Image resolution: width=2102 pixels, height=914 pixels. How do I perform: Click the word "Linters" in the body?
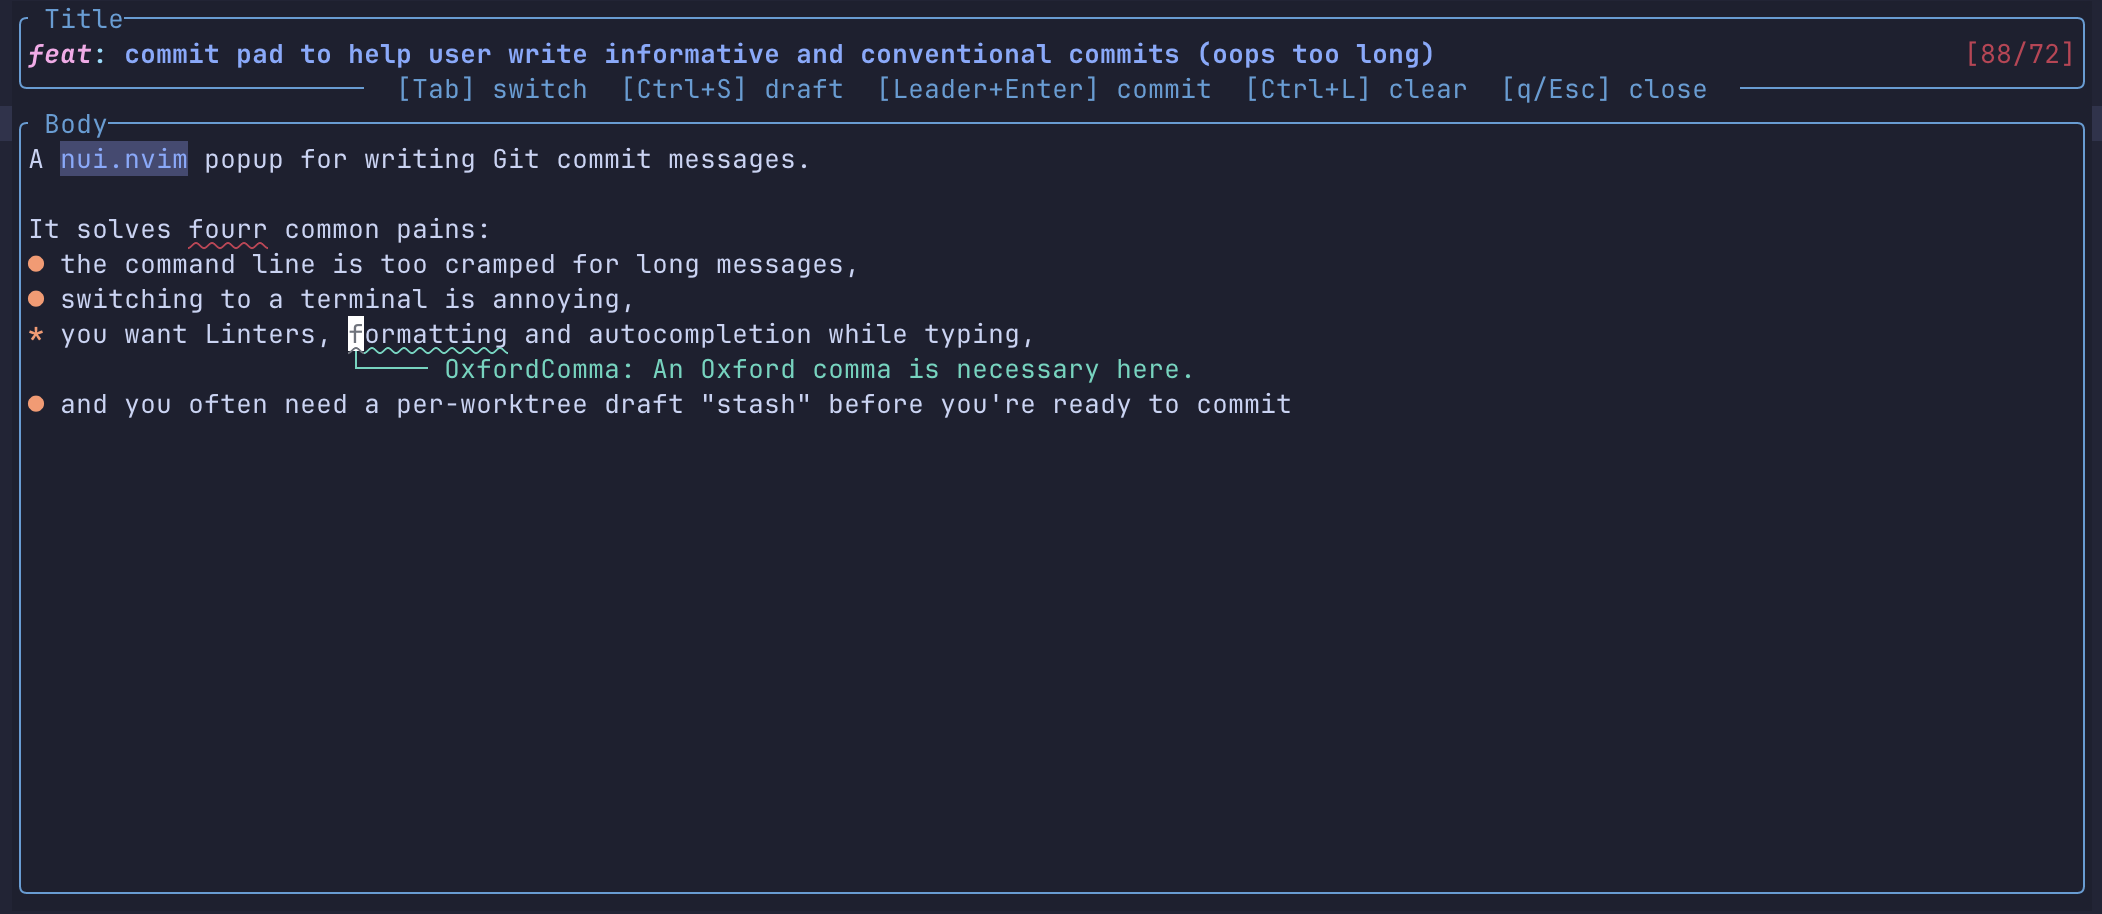pos(260,335)
